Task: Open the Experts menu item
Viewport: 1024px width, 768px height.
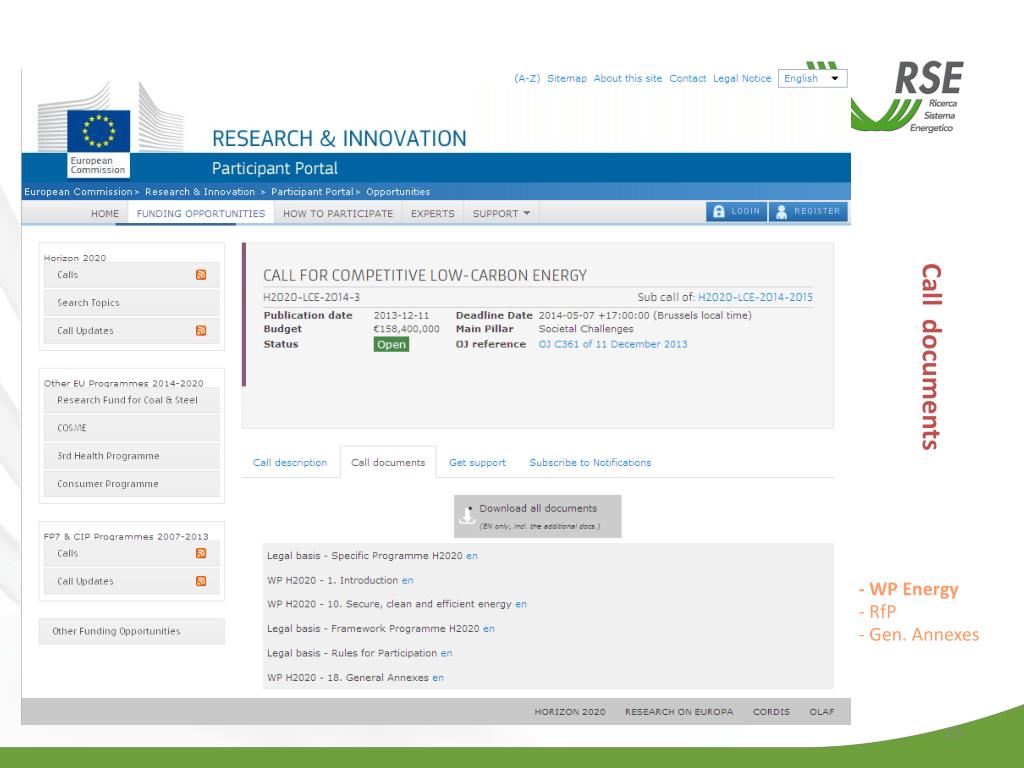Action: pos(432,214)
